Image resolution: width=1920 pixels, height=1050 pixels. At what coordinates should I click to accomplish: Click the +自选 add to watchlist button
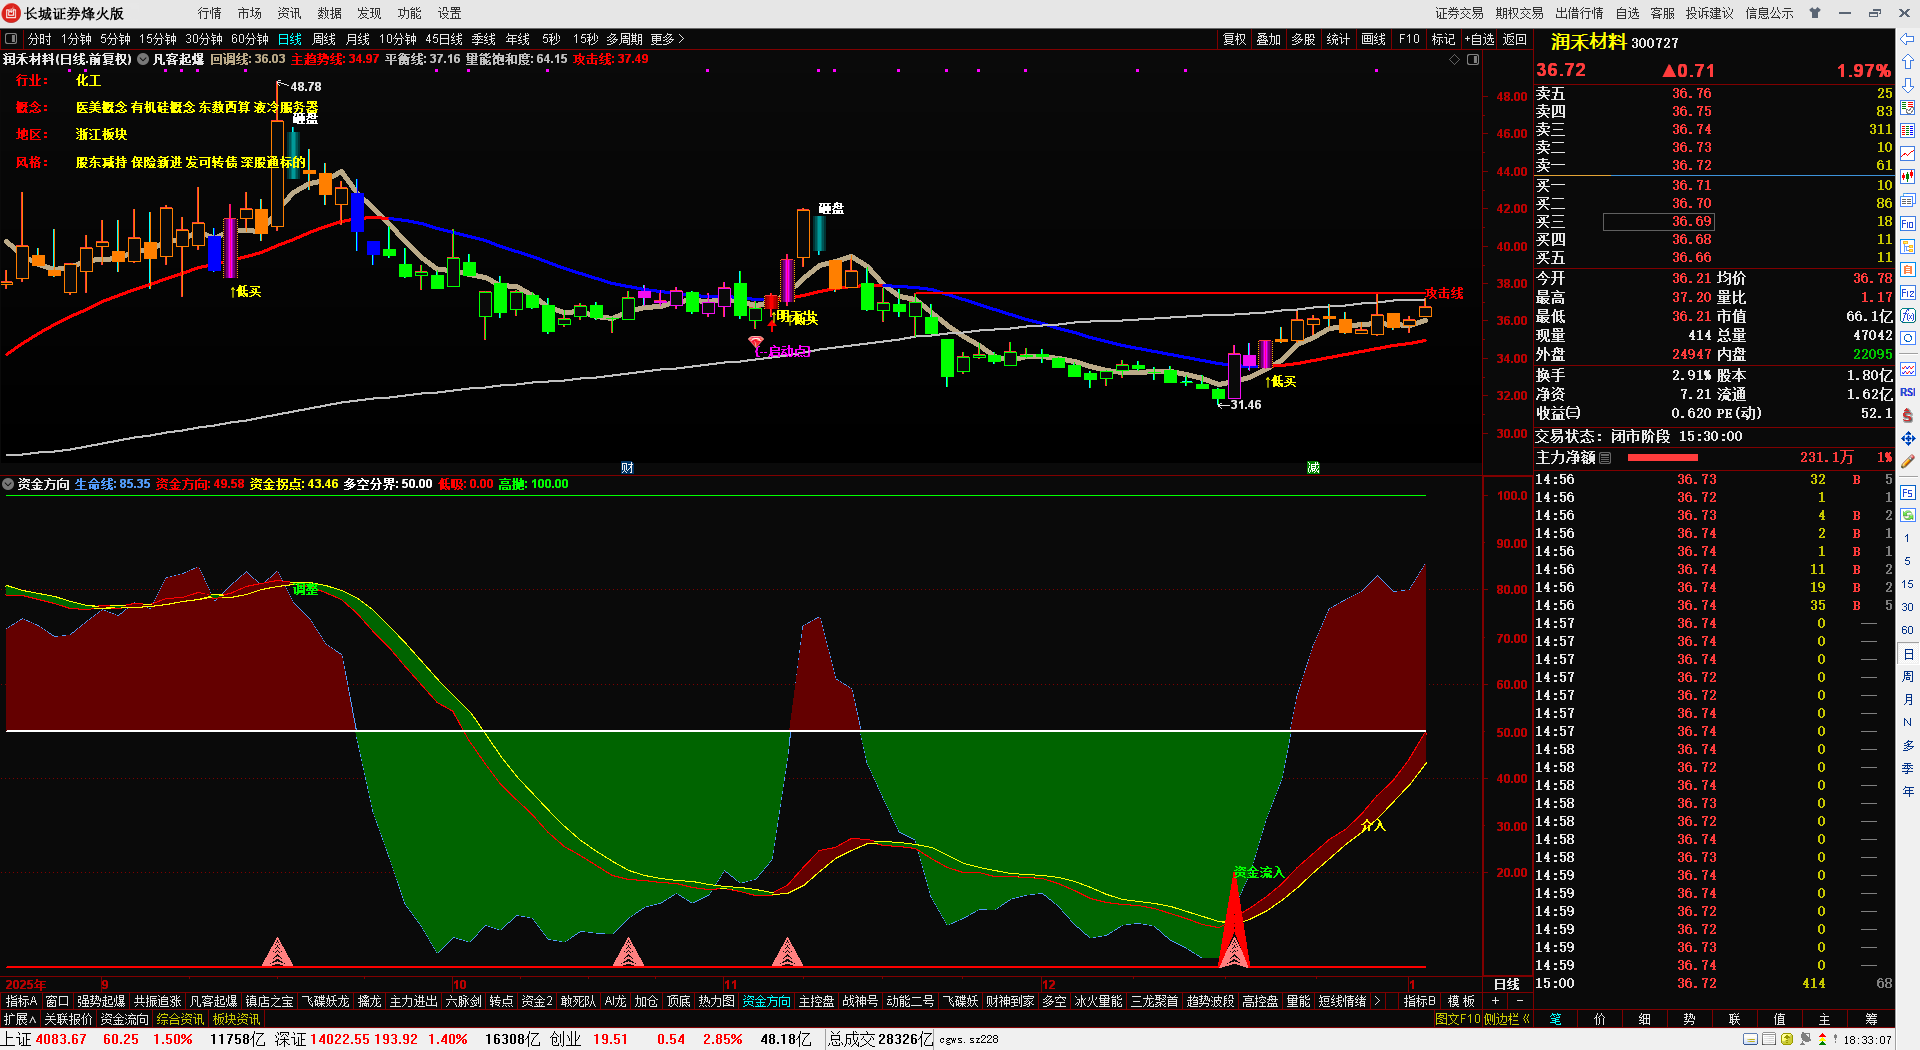[x=1480, y=39]
